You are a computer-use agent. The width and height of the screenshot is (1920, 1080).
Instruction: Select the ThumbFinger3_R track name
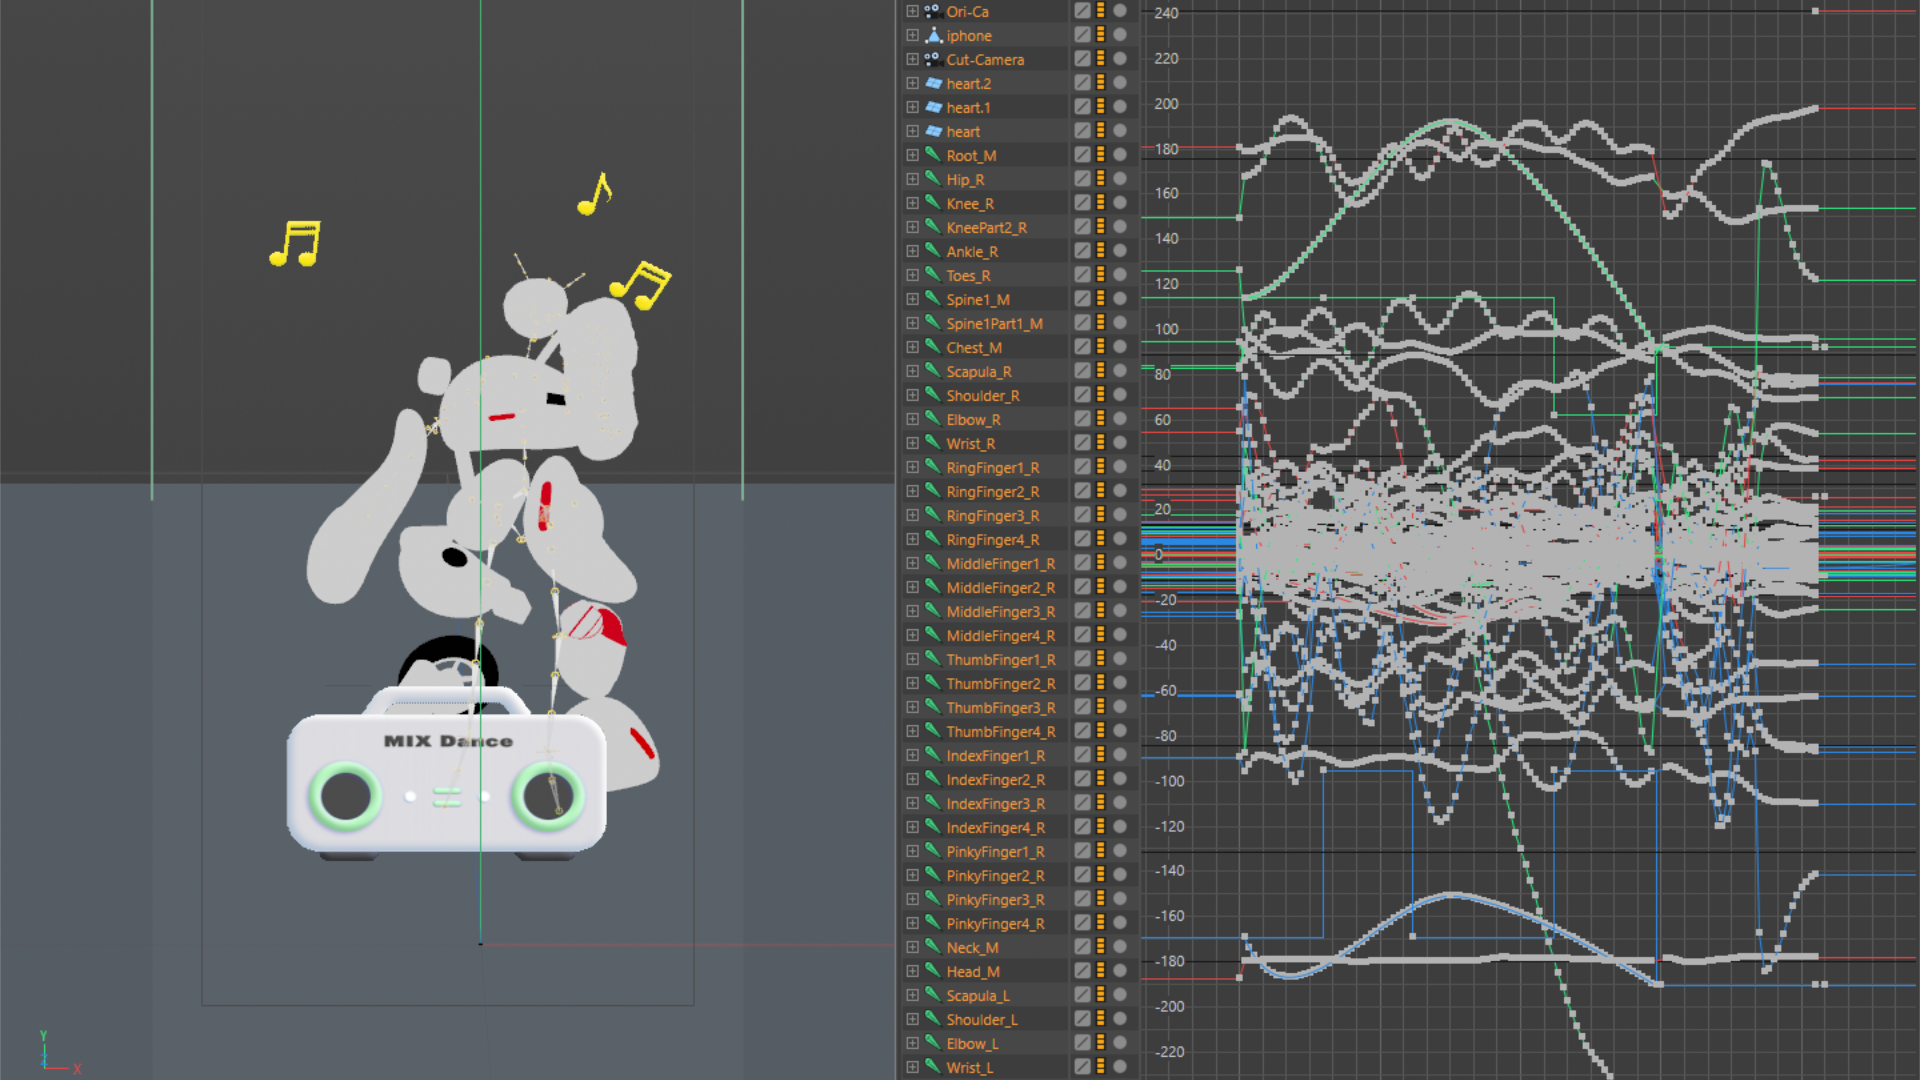[x=1000, y=708]
